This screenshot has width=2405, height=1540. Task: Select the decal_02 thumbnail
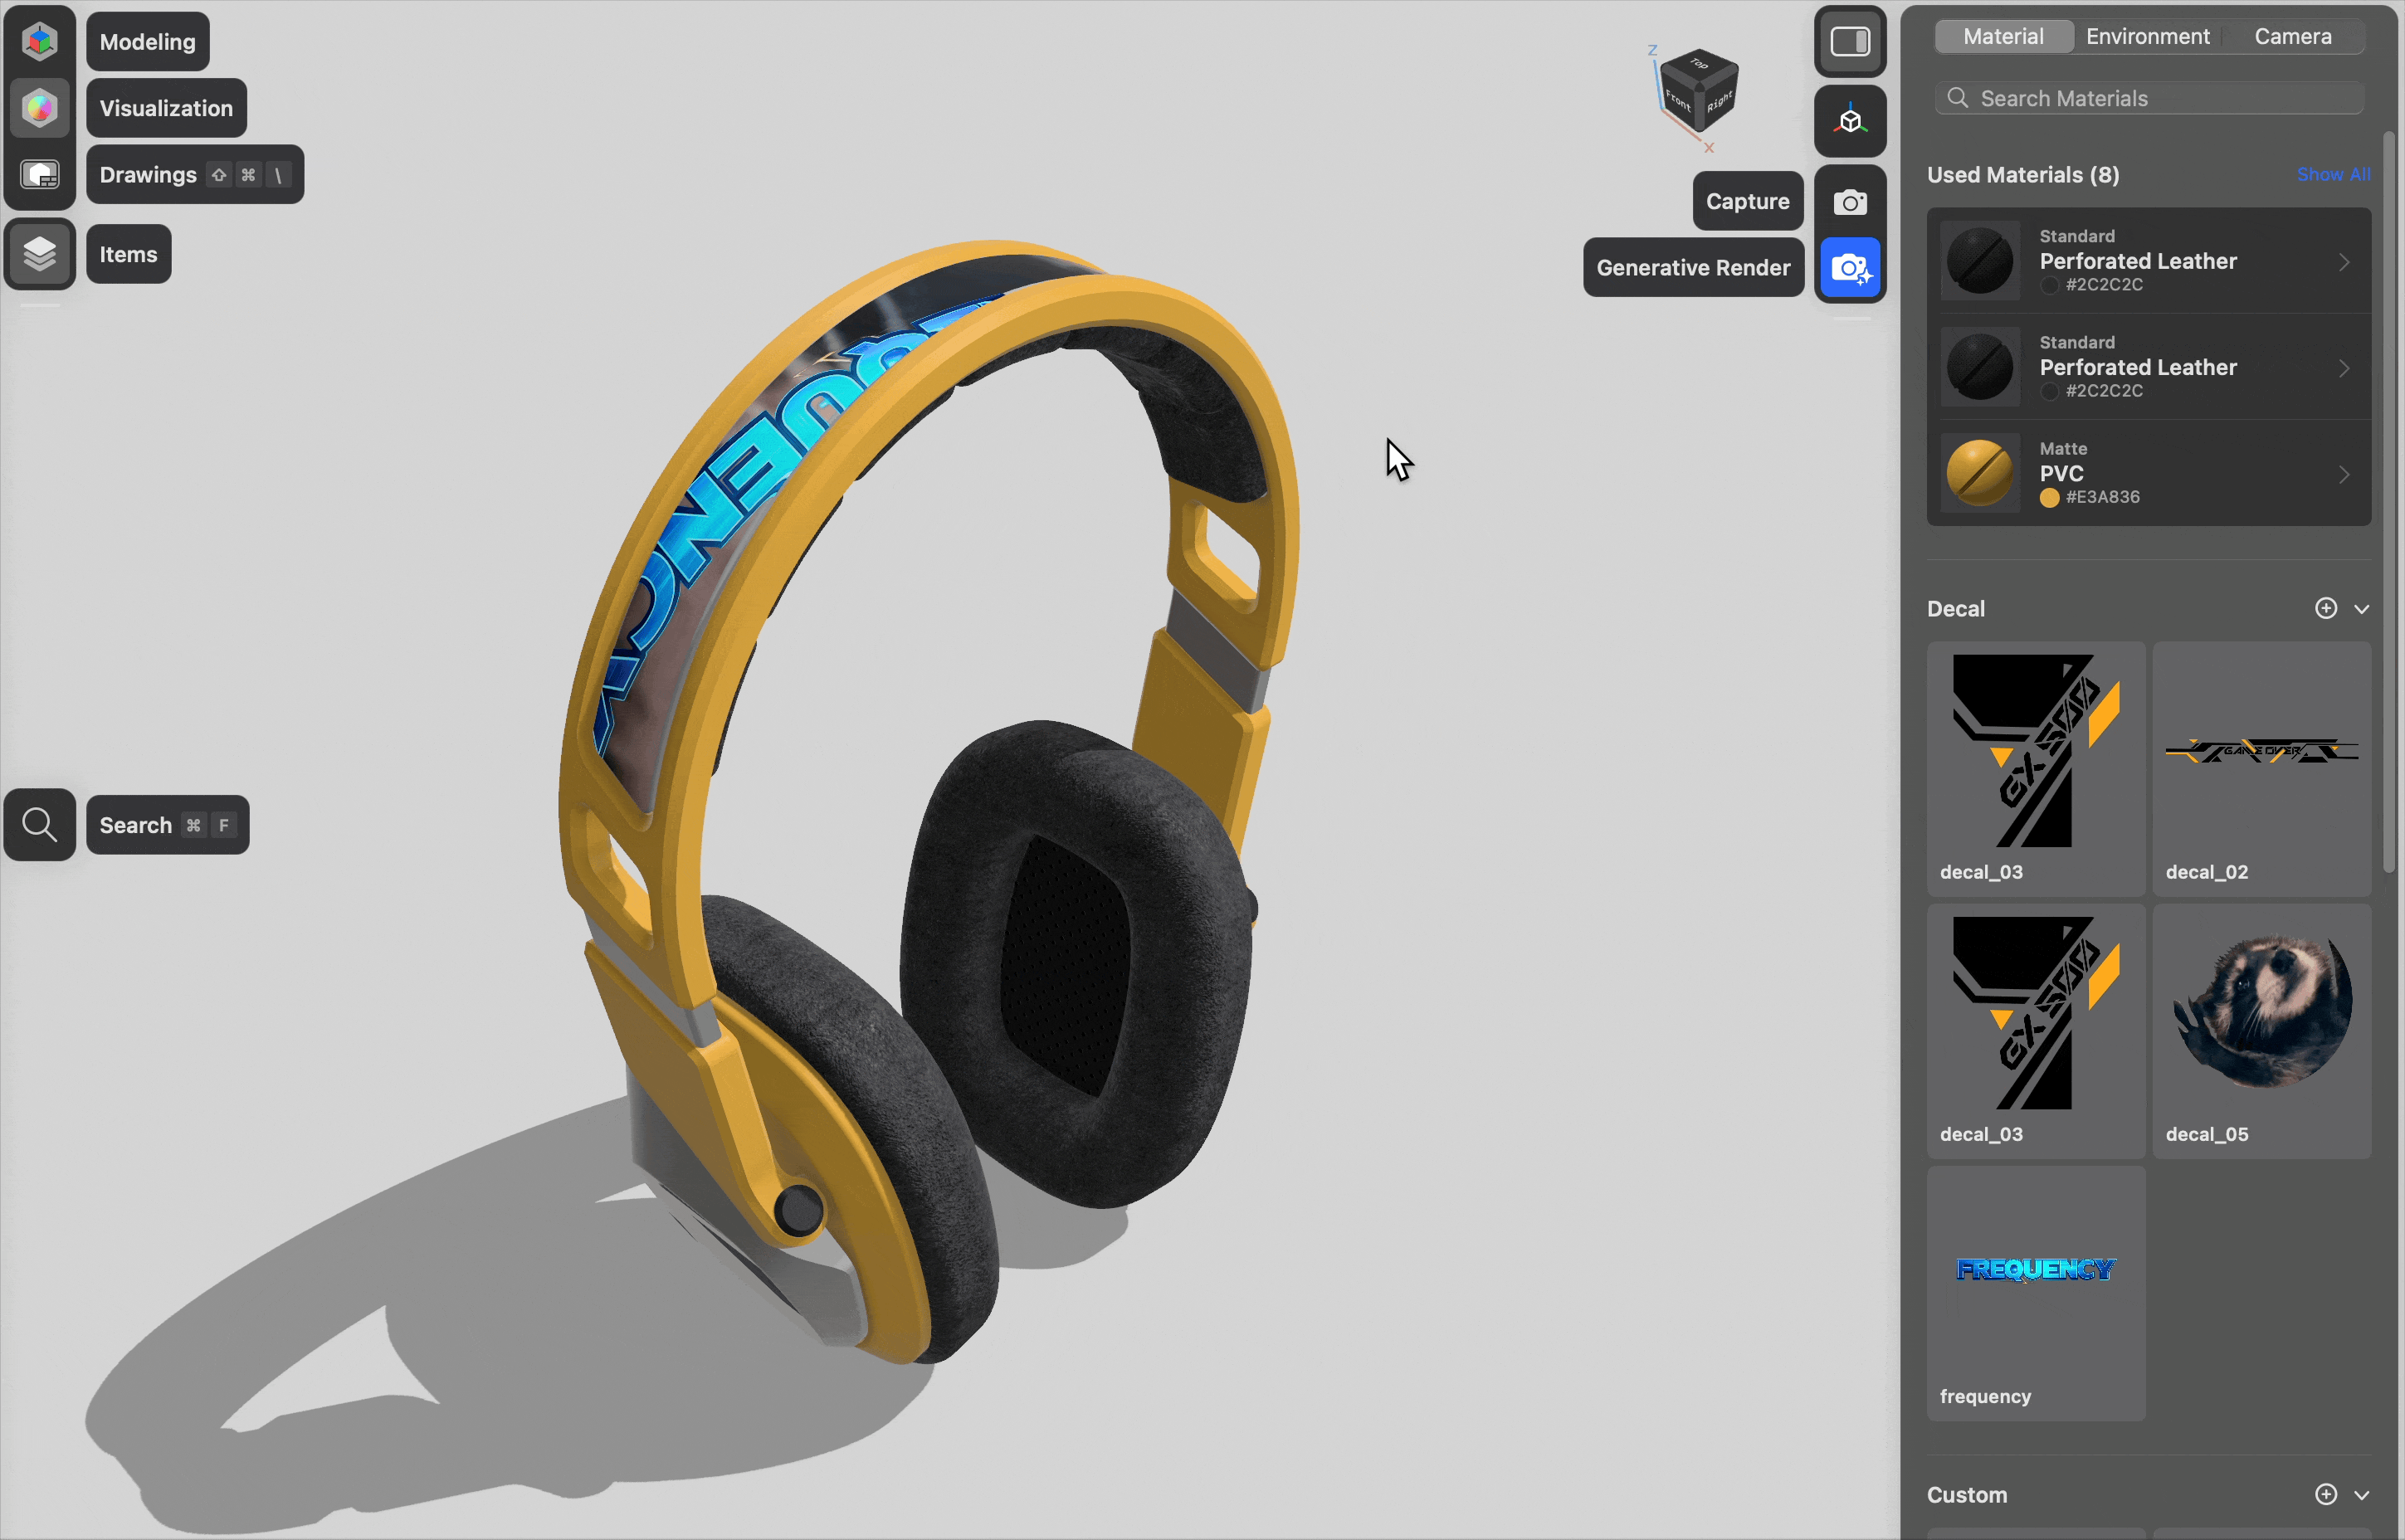tap(2261, 768)
